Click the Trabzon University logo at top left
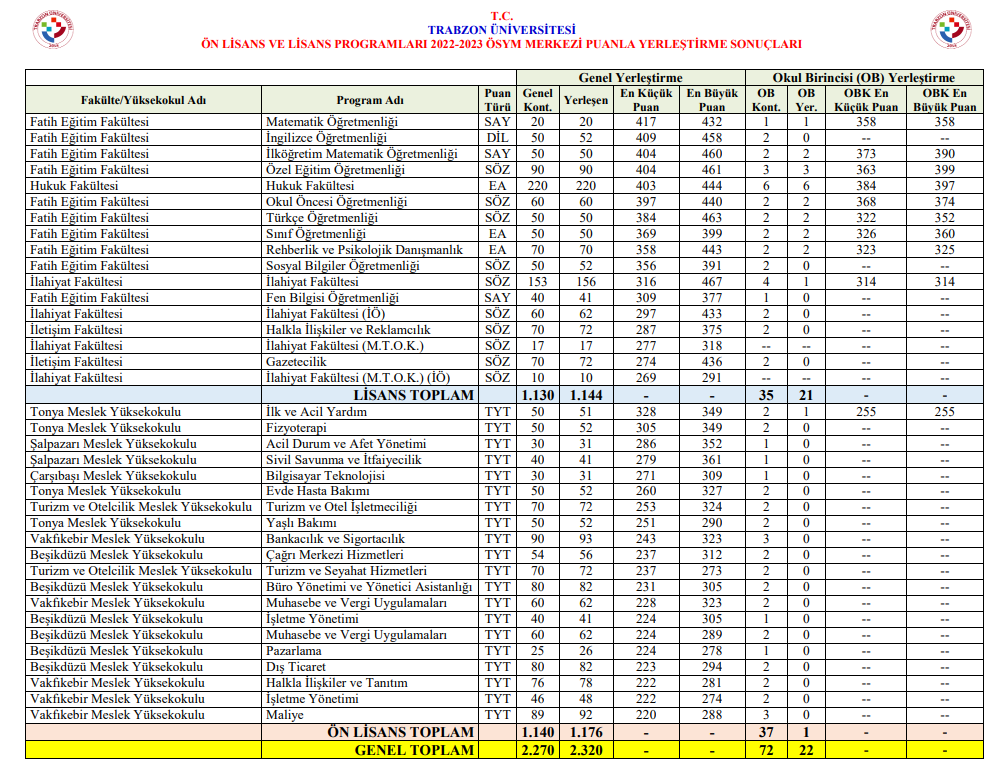 pyautogui.click(x=53, y=29)
